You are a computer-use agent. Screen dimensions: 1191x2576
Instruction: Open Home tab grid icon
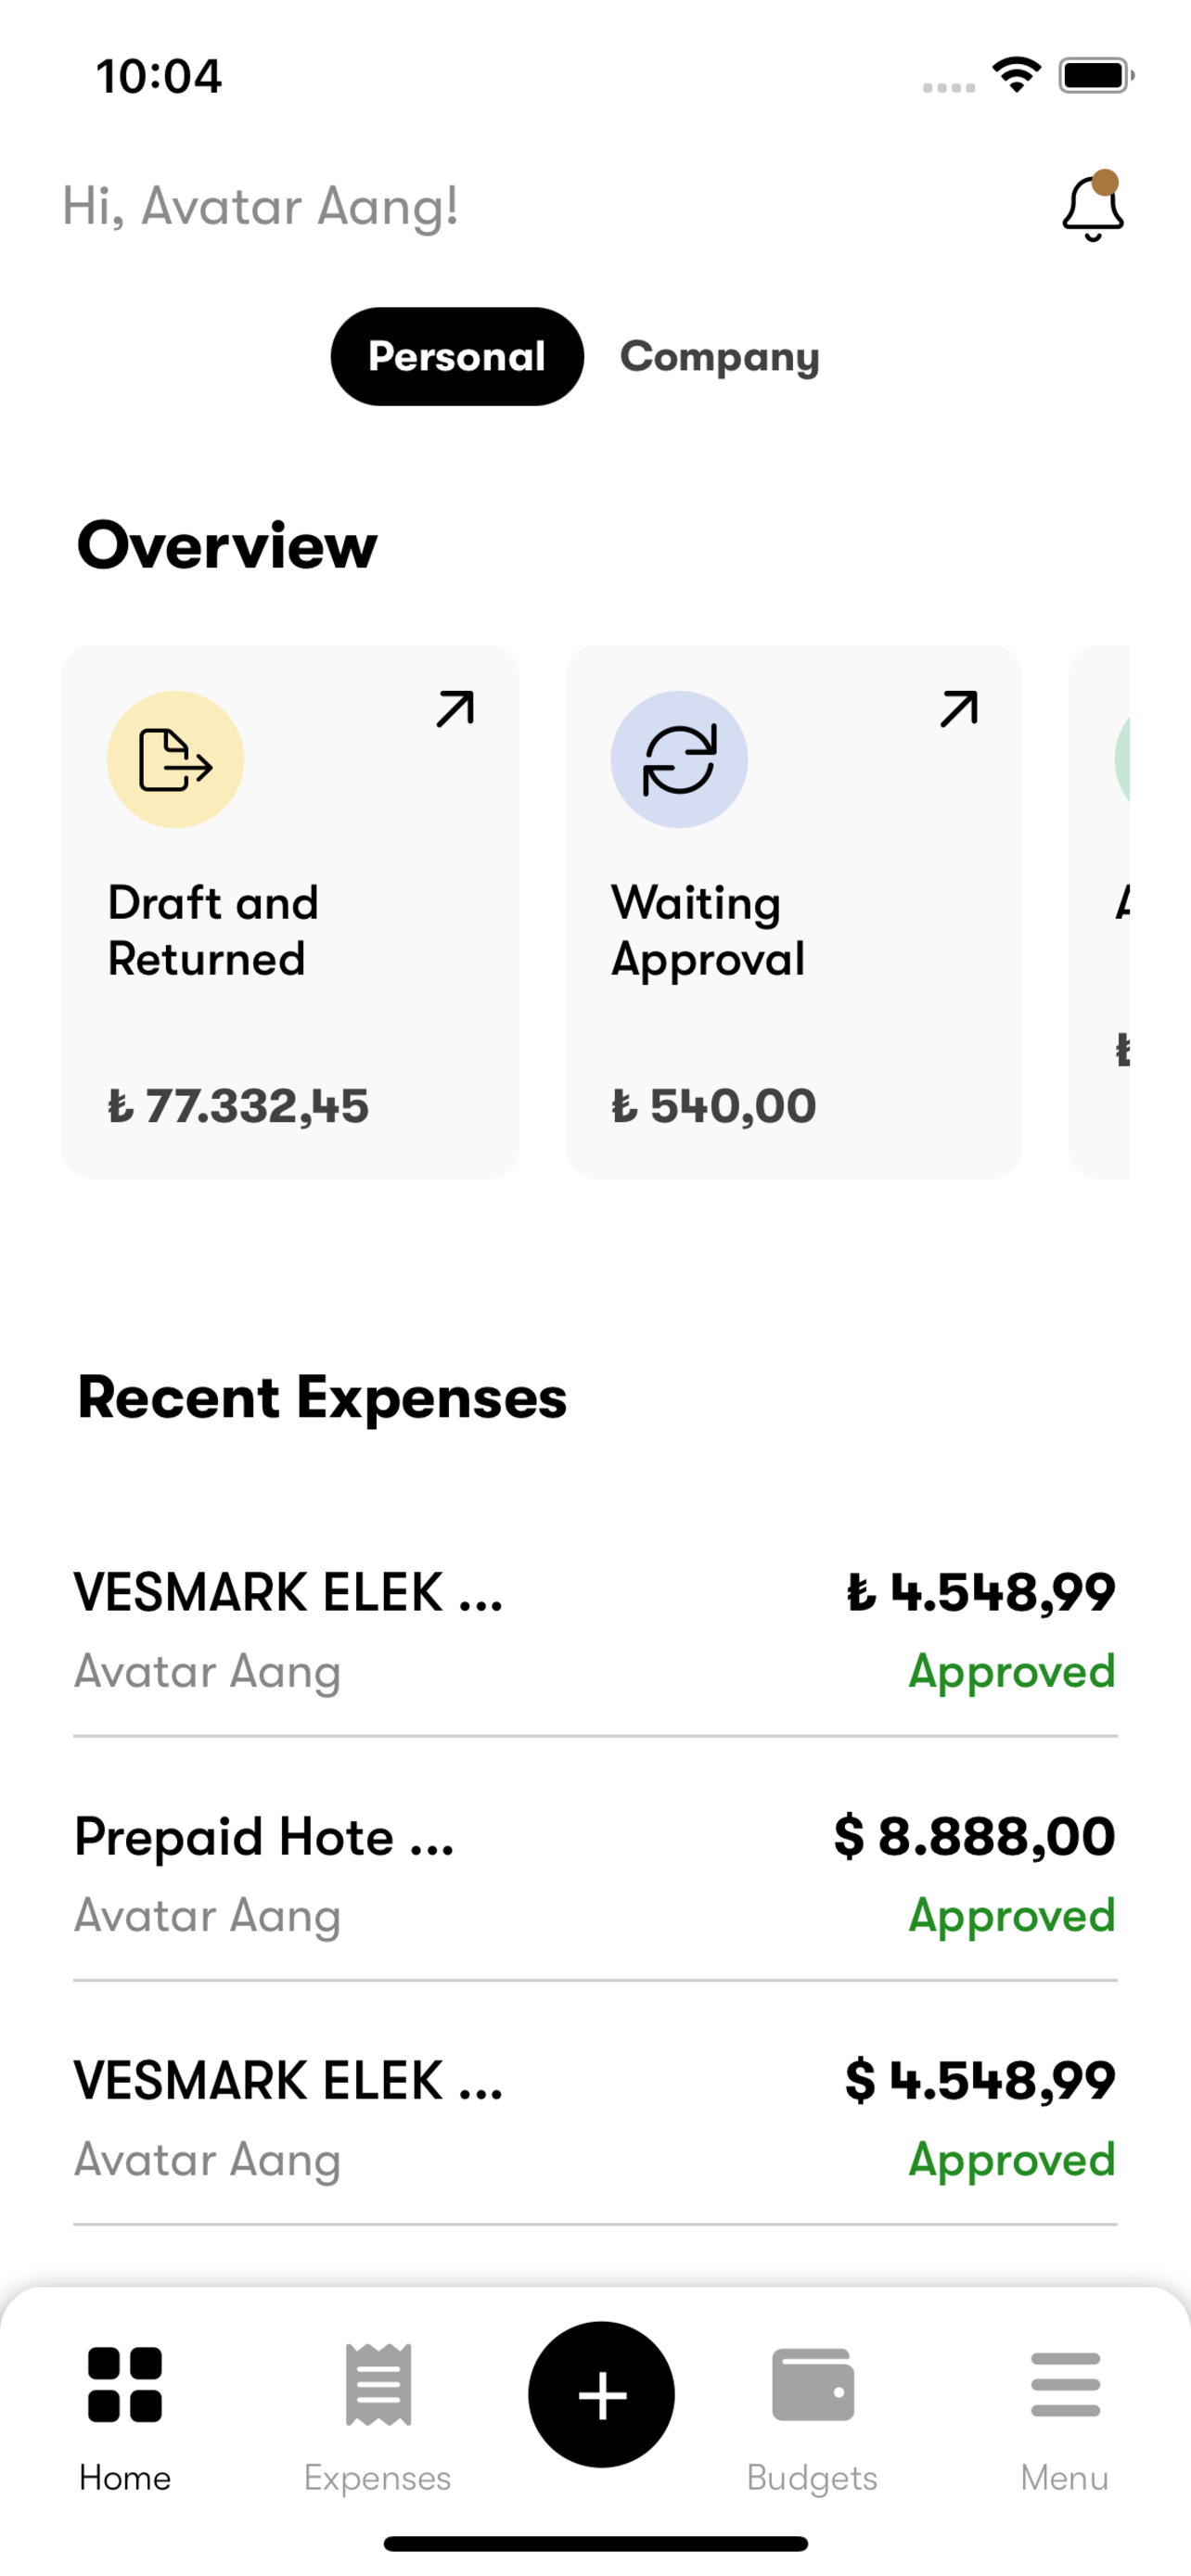coord(125,2384)
